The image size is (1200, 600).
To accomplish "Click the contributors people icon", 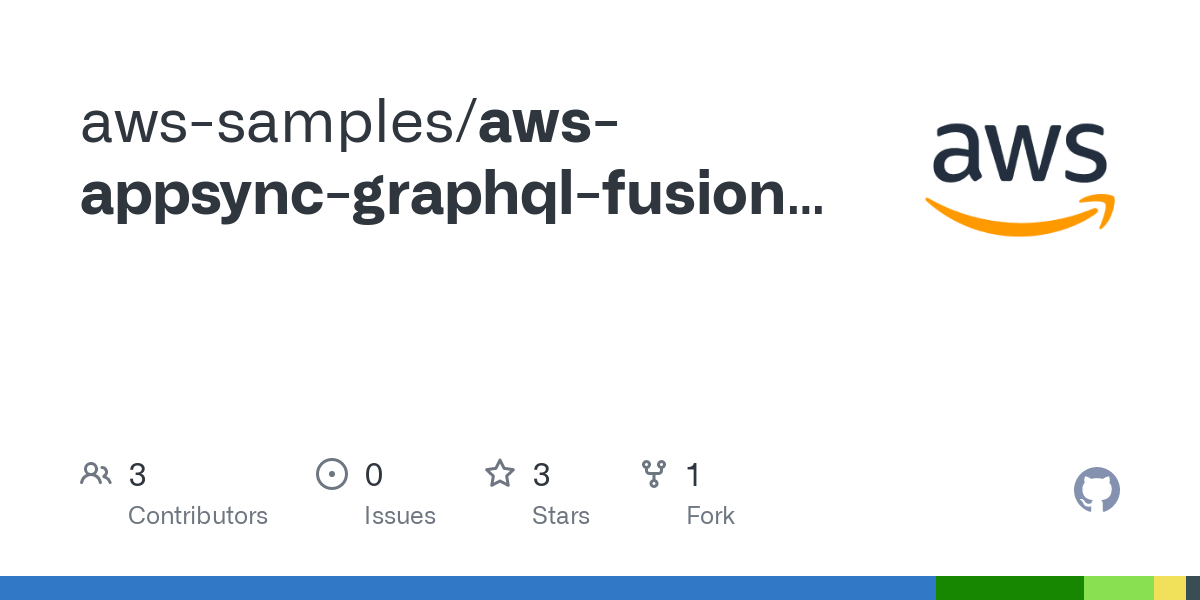I will click(x=96, y=474).
